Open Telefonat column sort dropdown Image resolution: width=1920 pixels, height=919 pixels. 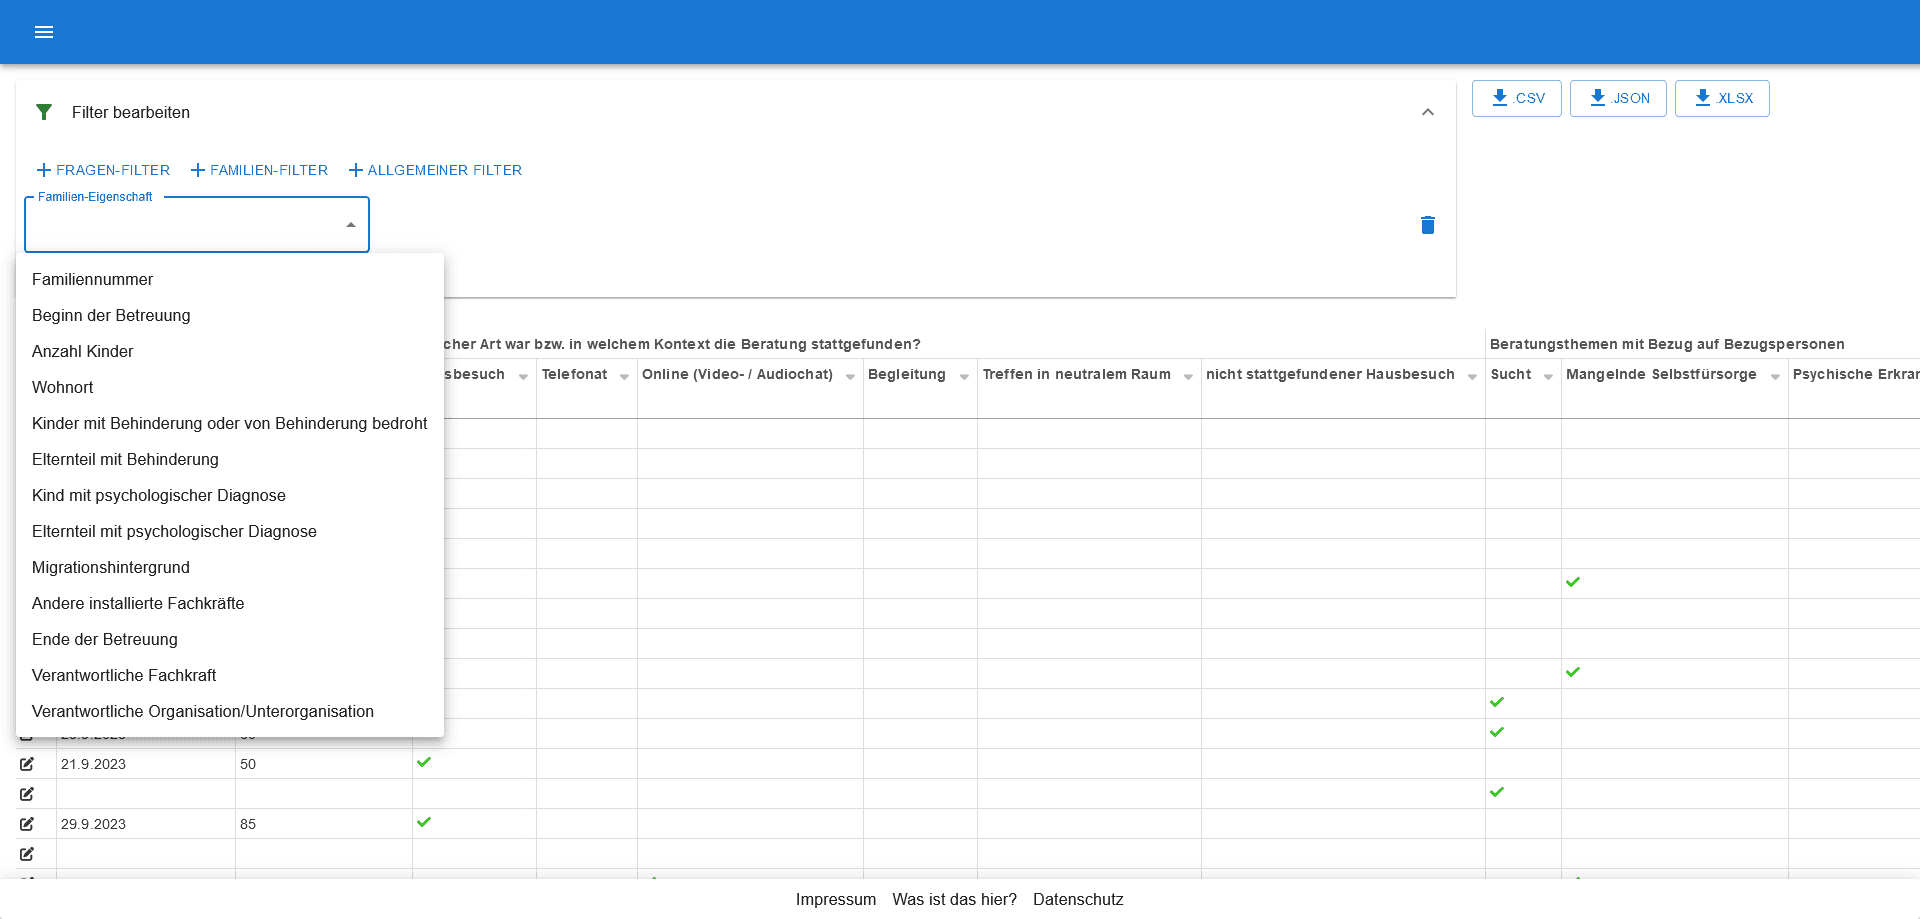pos(624,377)
